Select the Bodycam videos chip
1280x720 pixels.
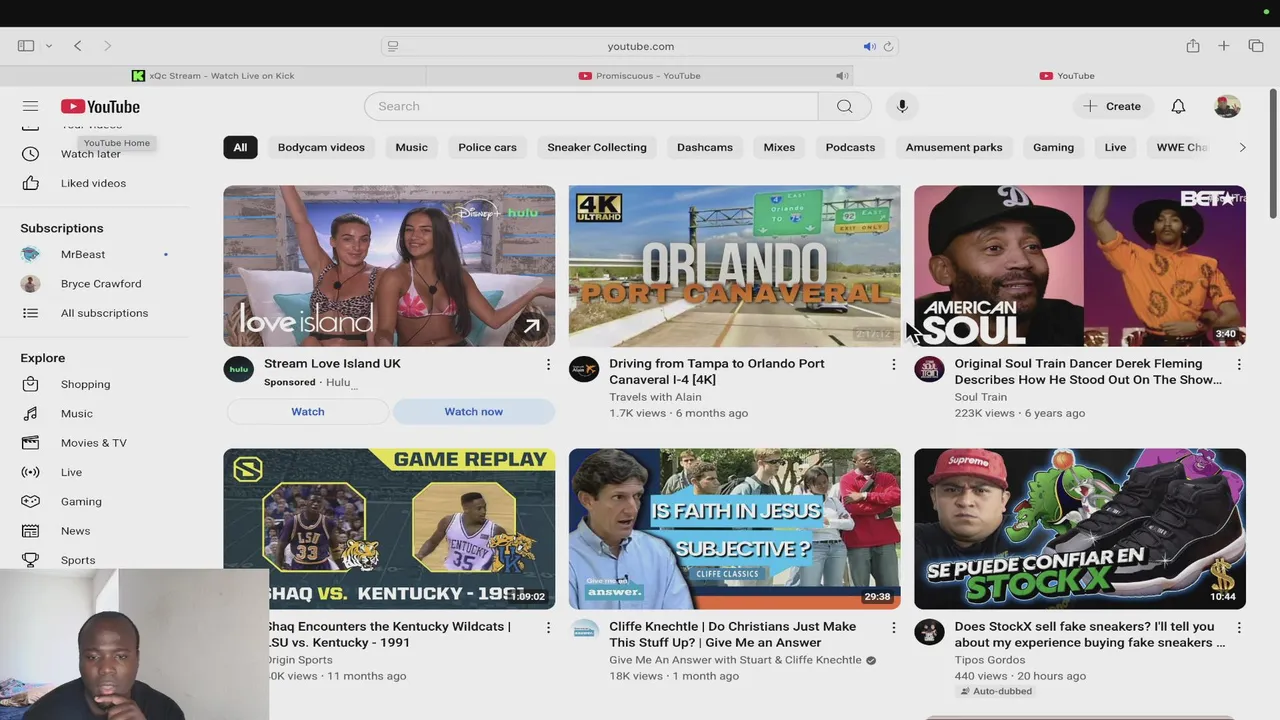click(321, 147)
